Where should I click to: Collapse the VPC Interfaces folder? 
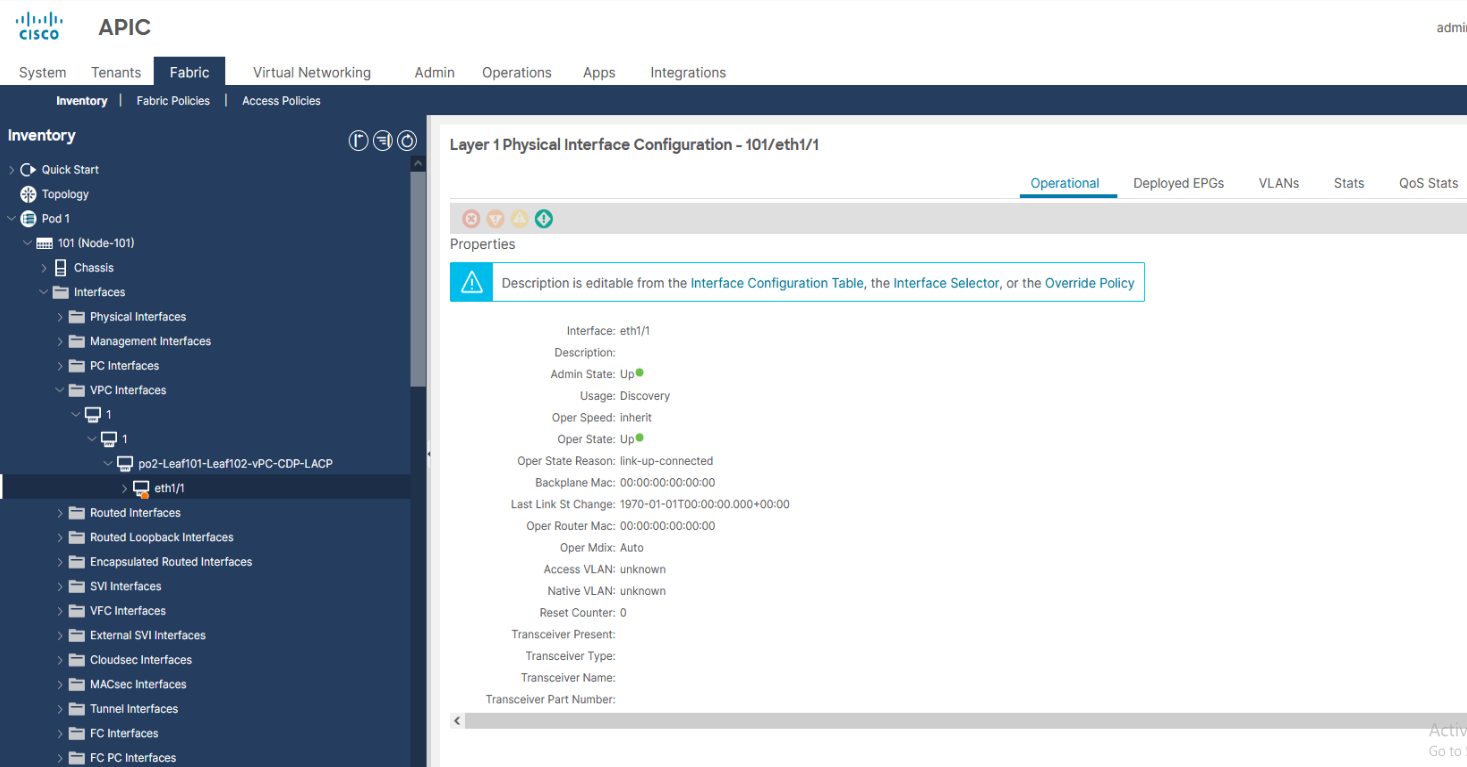click(x=60, y=391)
